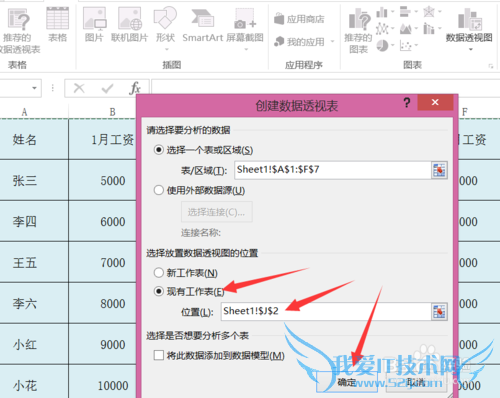Viewport: 500px width, 398px height.
Task: Select "现有工作表" radio button
Action: point(159,291)
